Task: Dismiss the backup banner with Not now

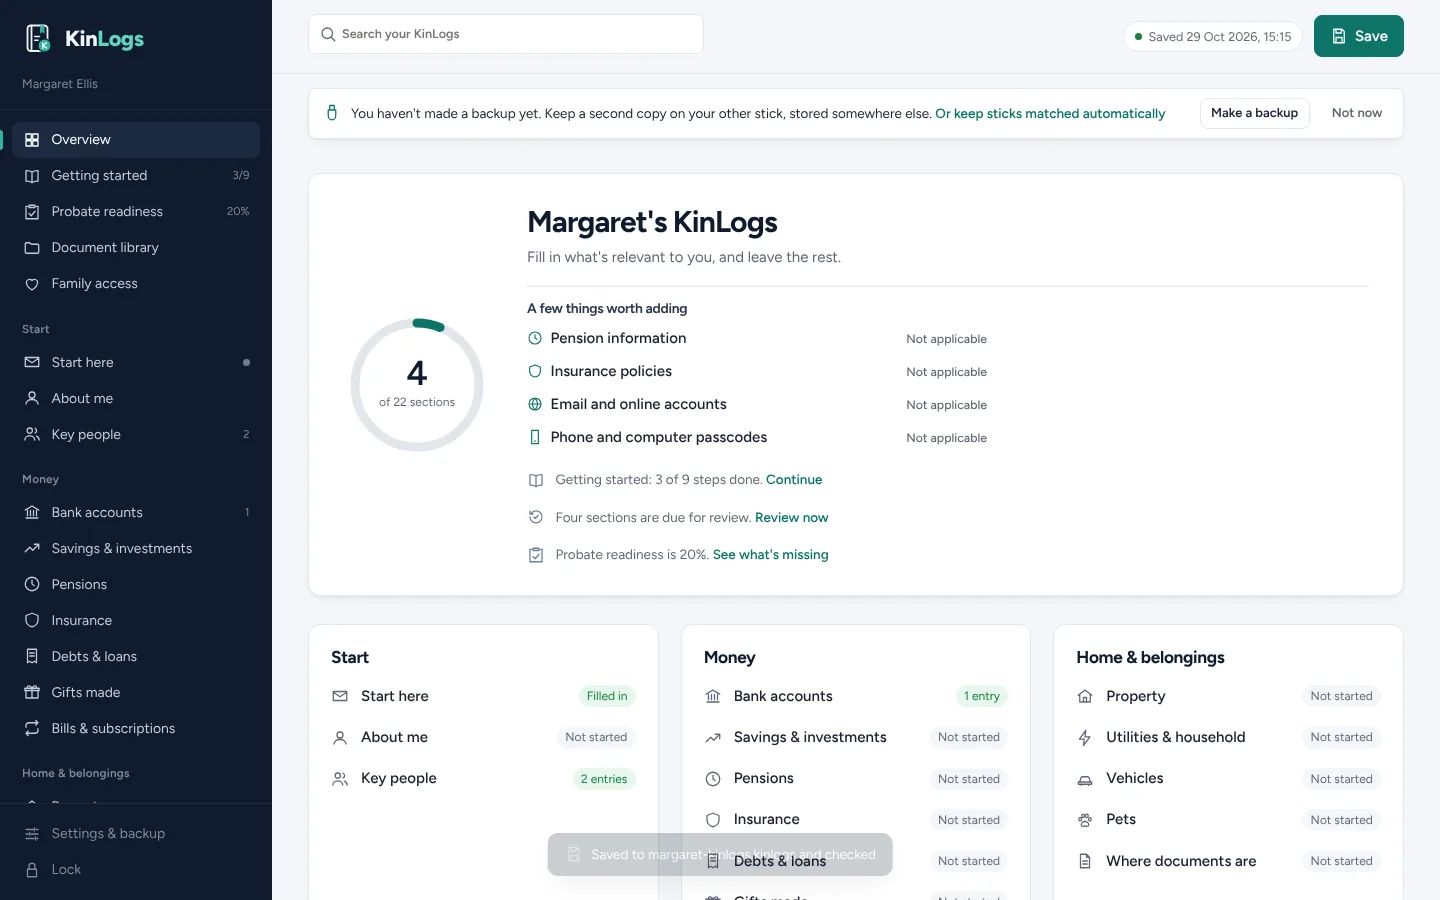Action: tap(1357, 113)
